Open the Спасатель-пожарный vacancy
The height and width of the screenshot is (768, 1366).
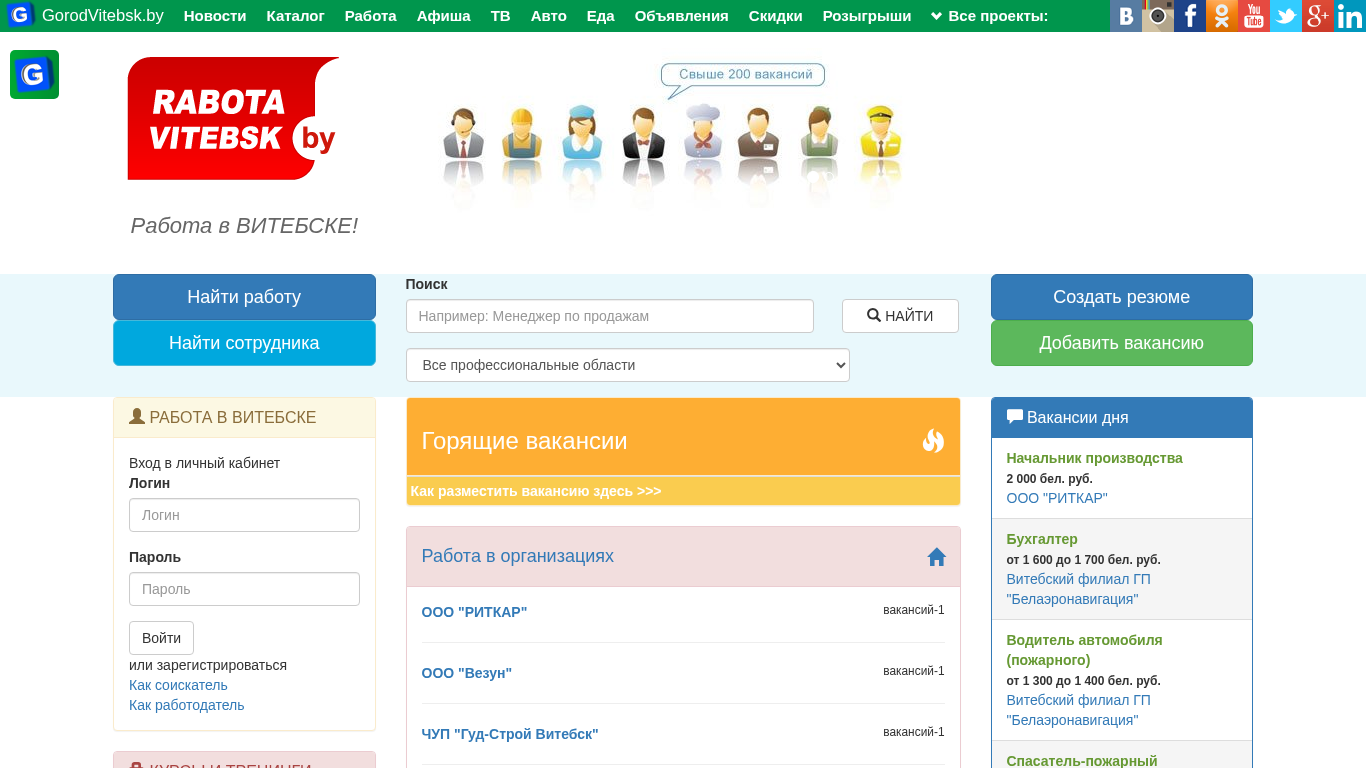pyautogui.click(x=1082, y=760)
